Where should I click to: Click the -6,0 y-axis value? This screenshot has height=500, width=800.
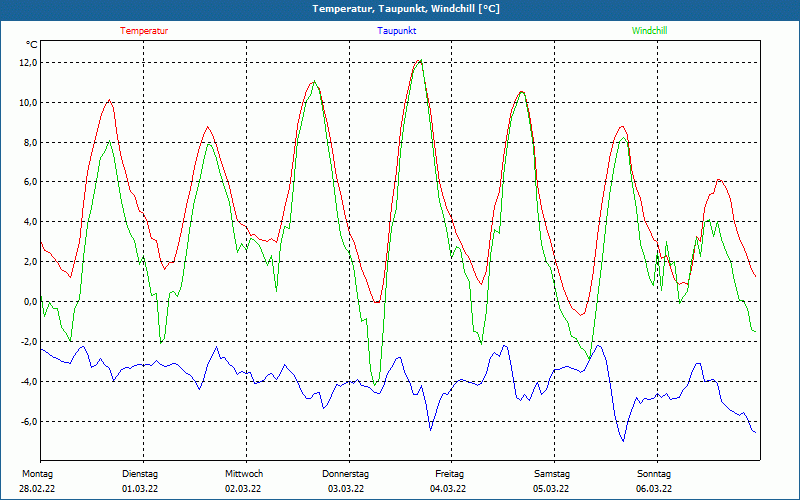point(29,421)
